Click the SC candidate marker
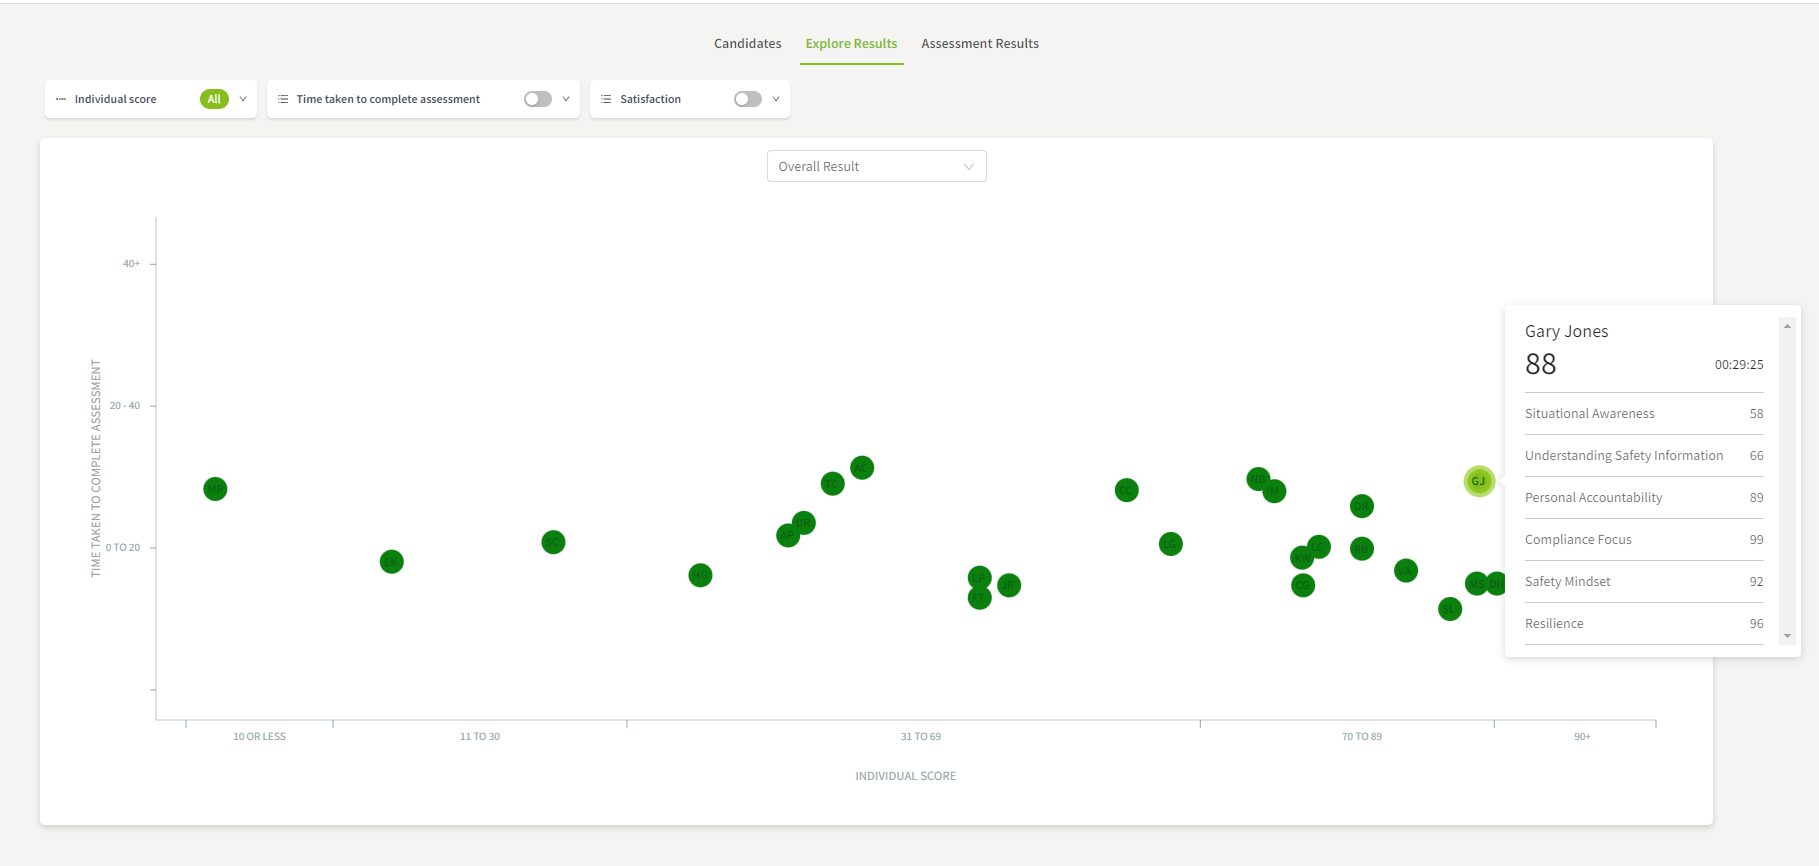This screenshot has height=866, width=1819. coord(553,542)
